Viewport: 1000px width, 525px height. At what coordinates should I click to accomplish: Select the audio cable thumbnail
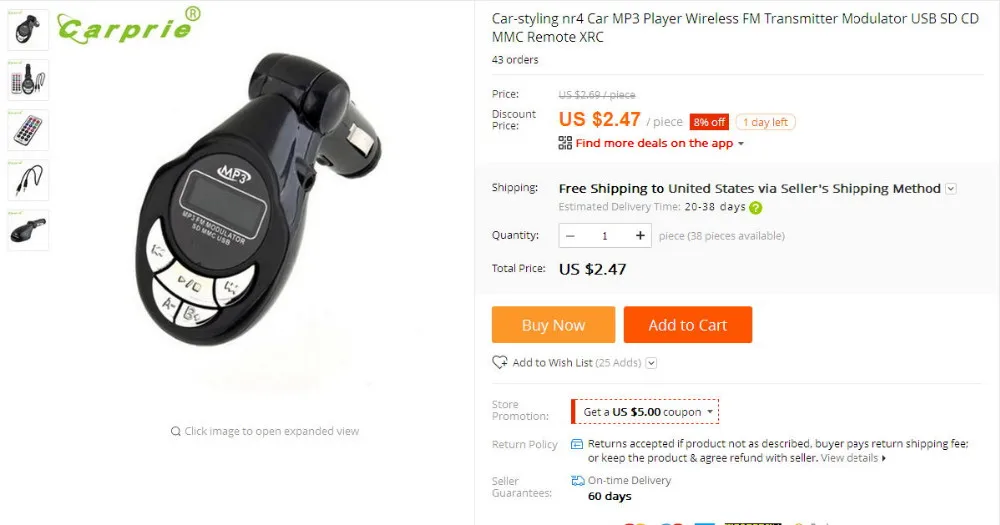[28, 180]
